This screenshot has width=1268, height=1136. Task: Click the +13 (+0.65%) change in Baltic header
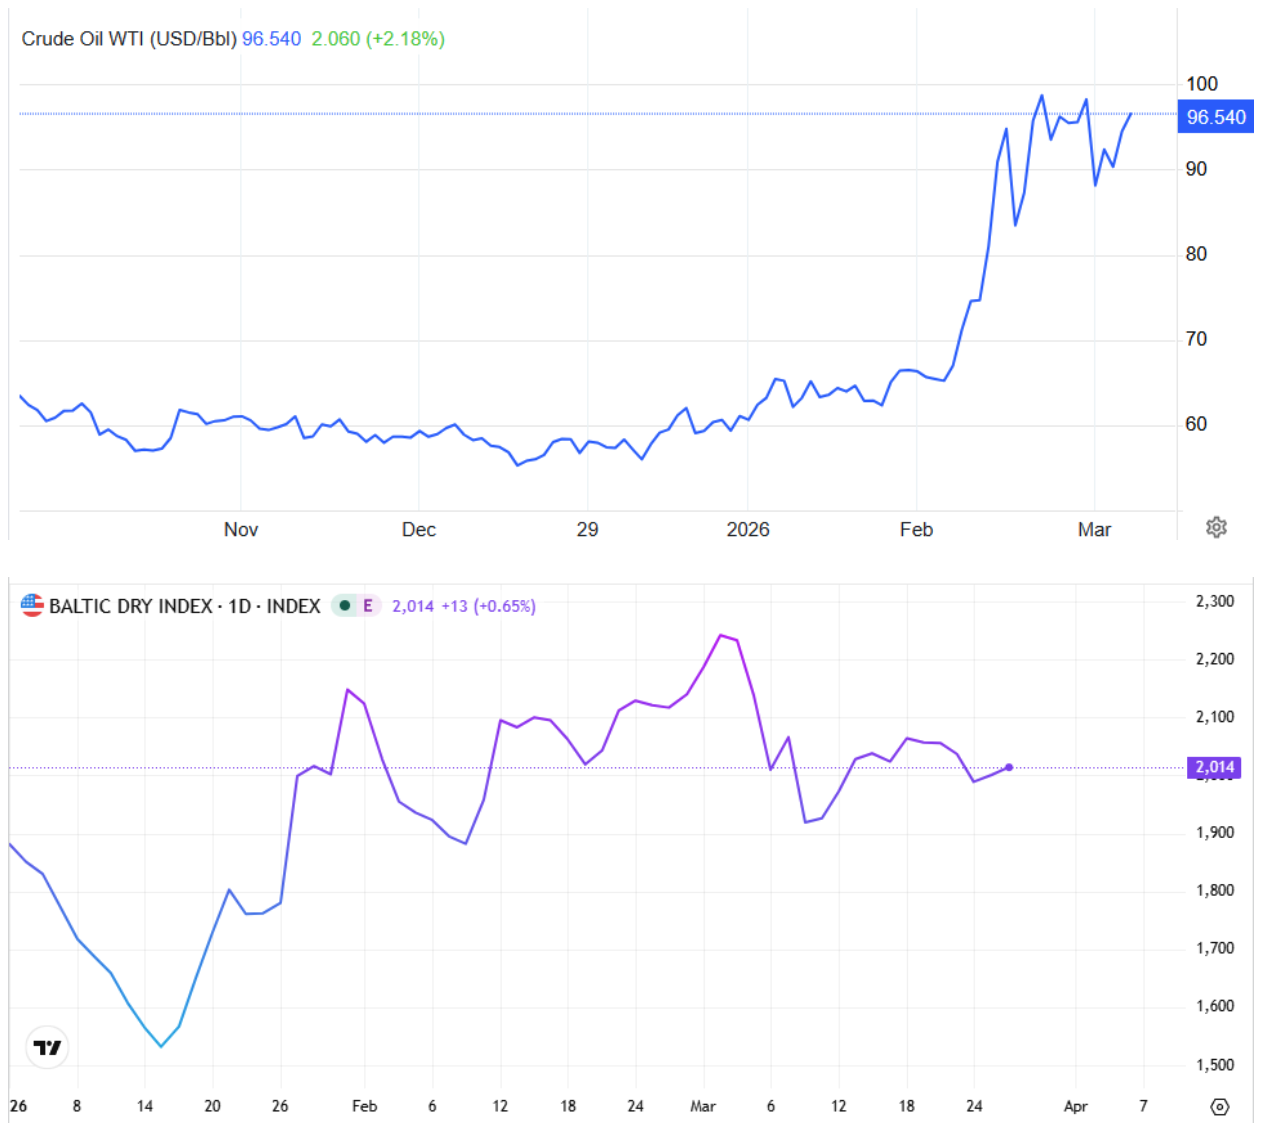tap(488, 606)
